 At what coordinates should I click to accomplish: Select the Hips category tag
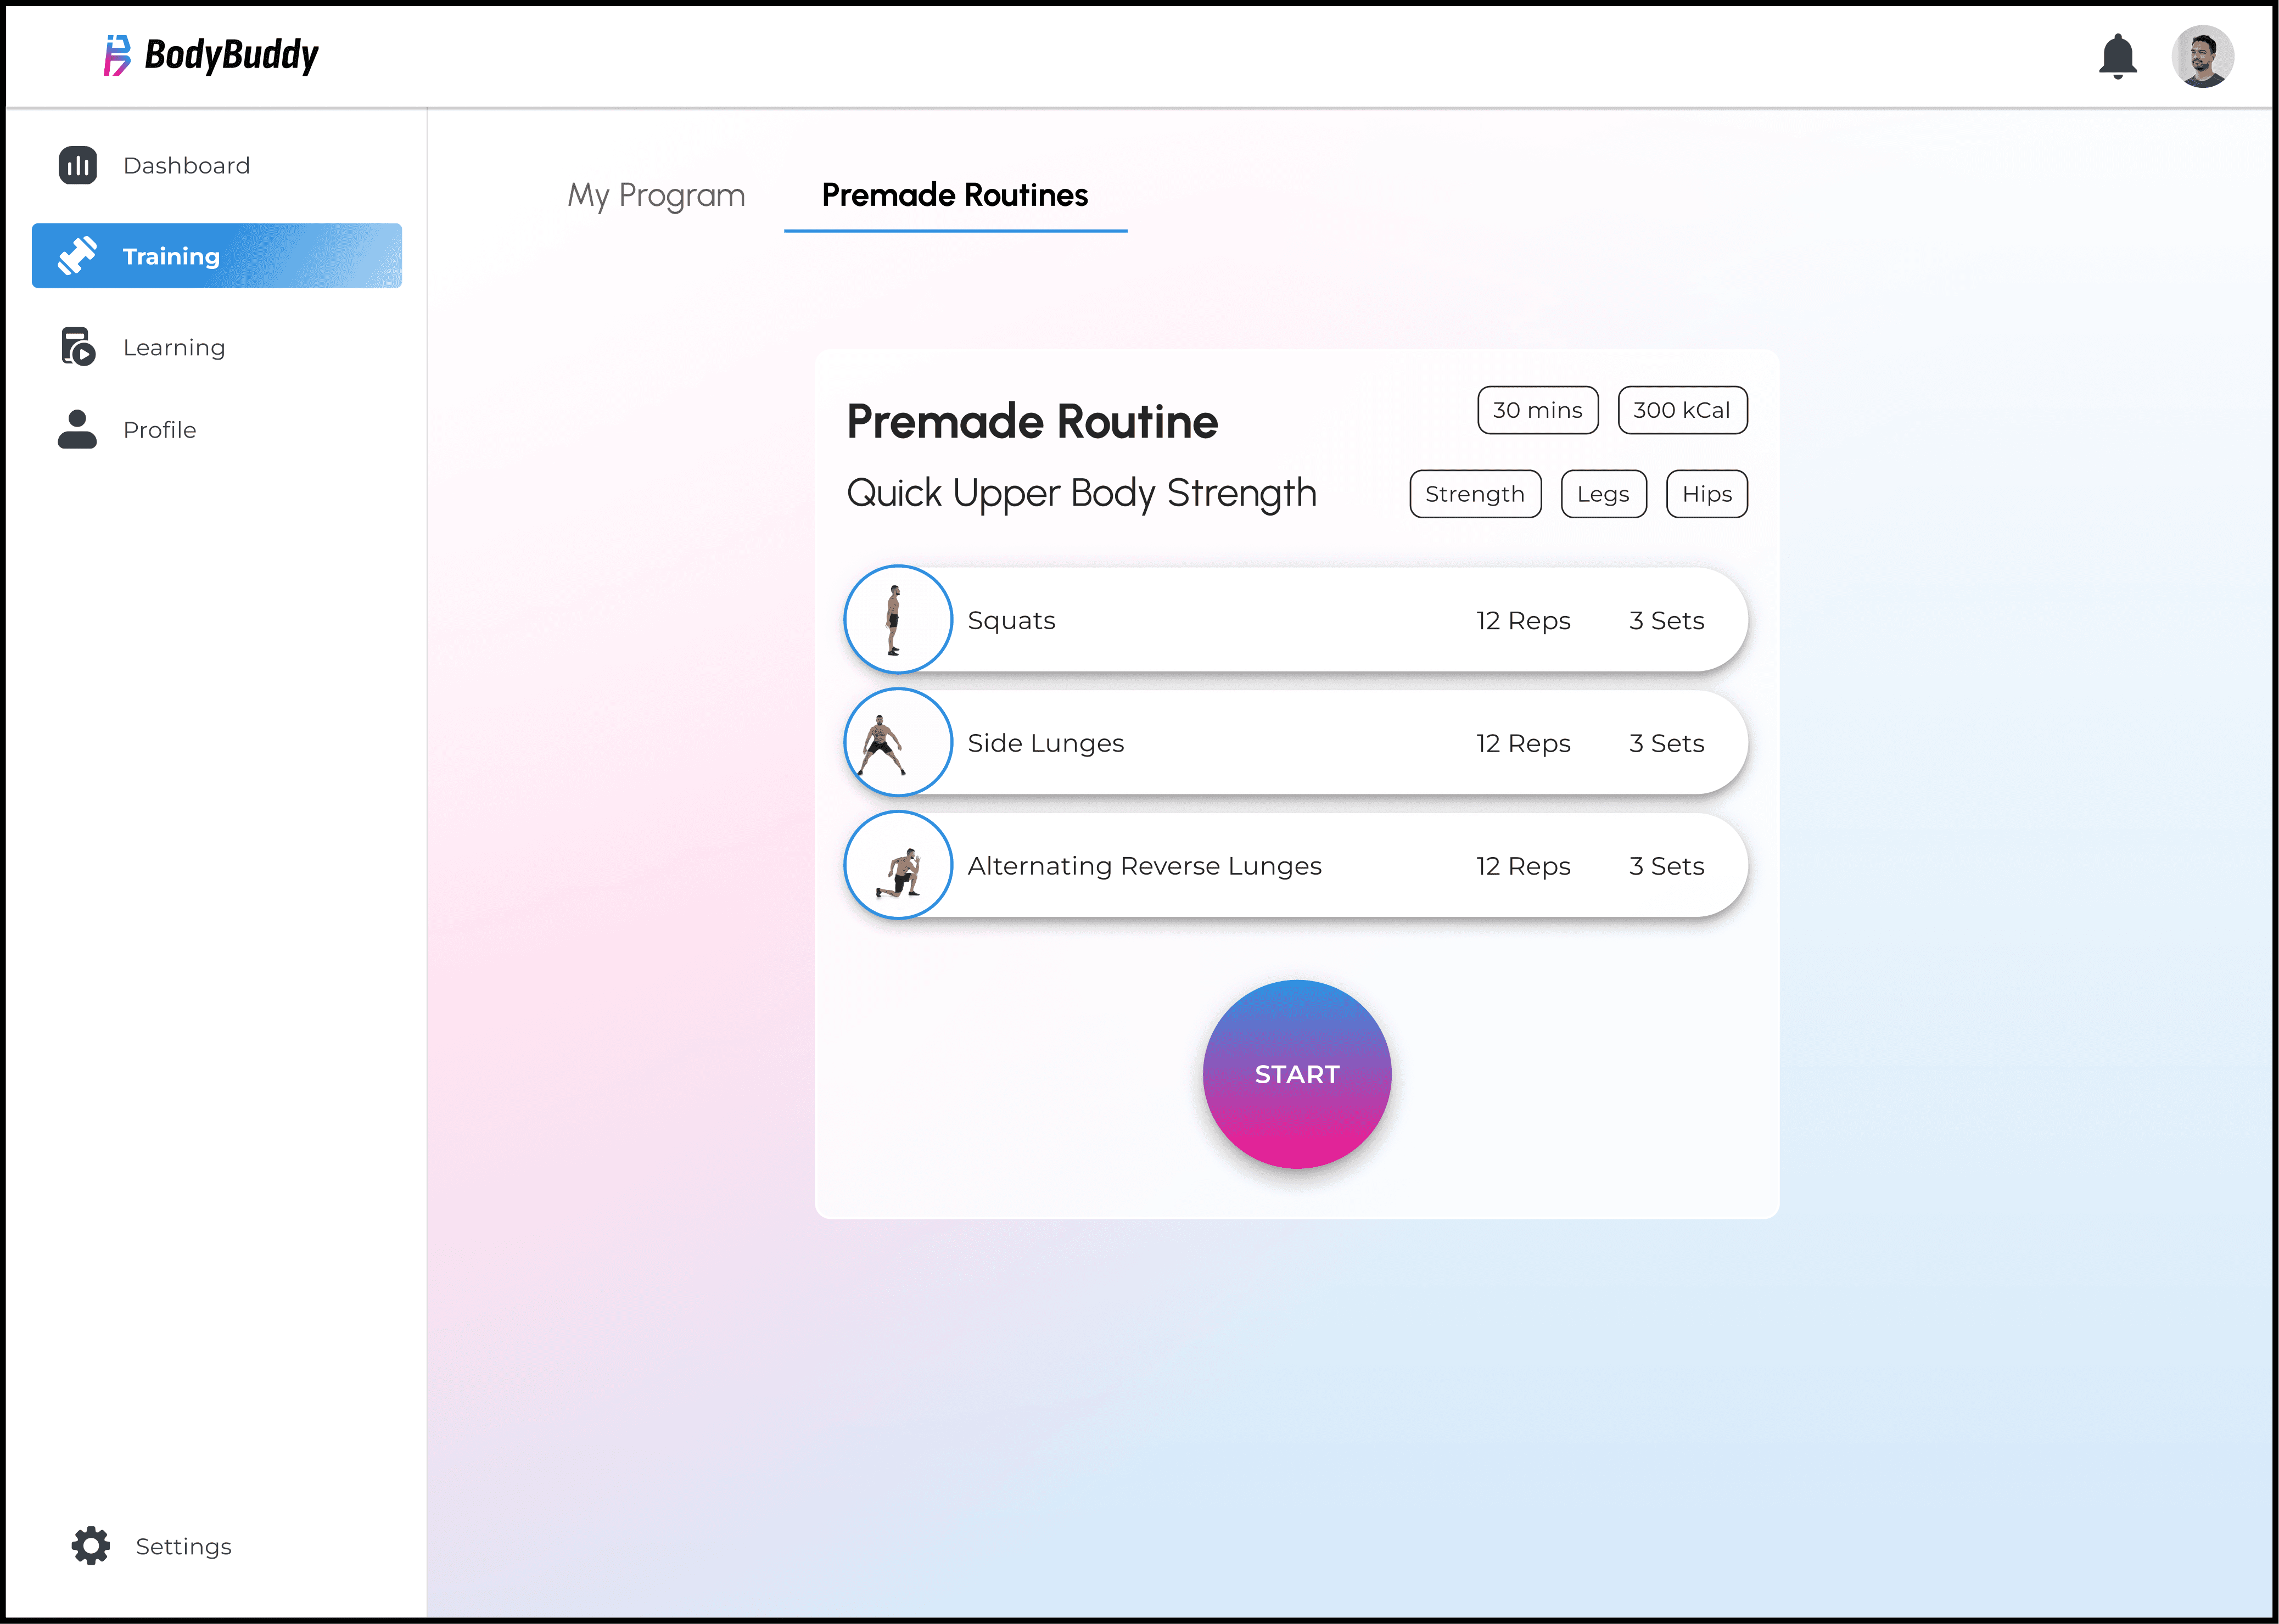pyautogui.click(x=1706, y=494)
